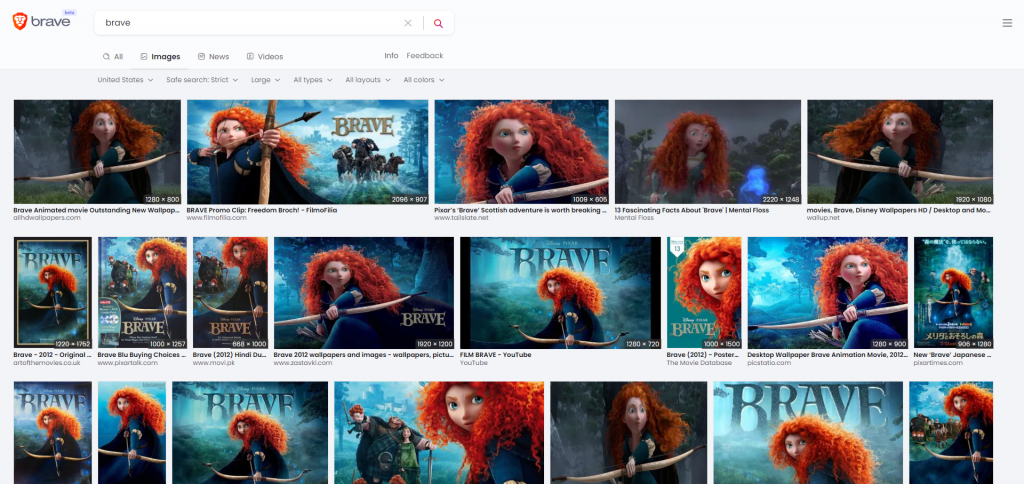
Task: Open the News tab
Action: click(213, 57)
